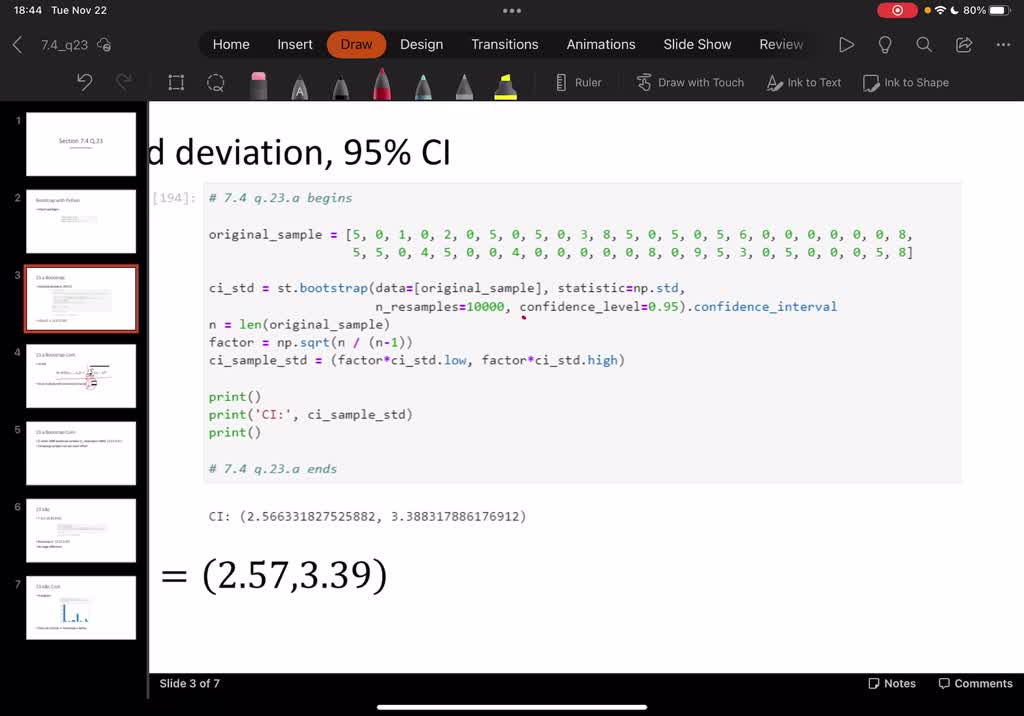The image size is (1024, 716).
Task: Open the Comments panel
Action: click(975, 684)
